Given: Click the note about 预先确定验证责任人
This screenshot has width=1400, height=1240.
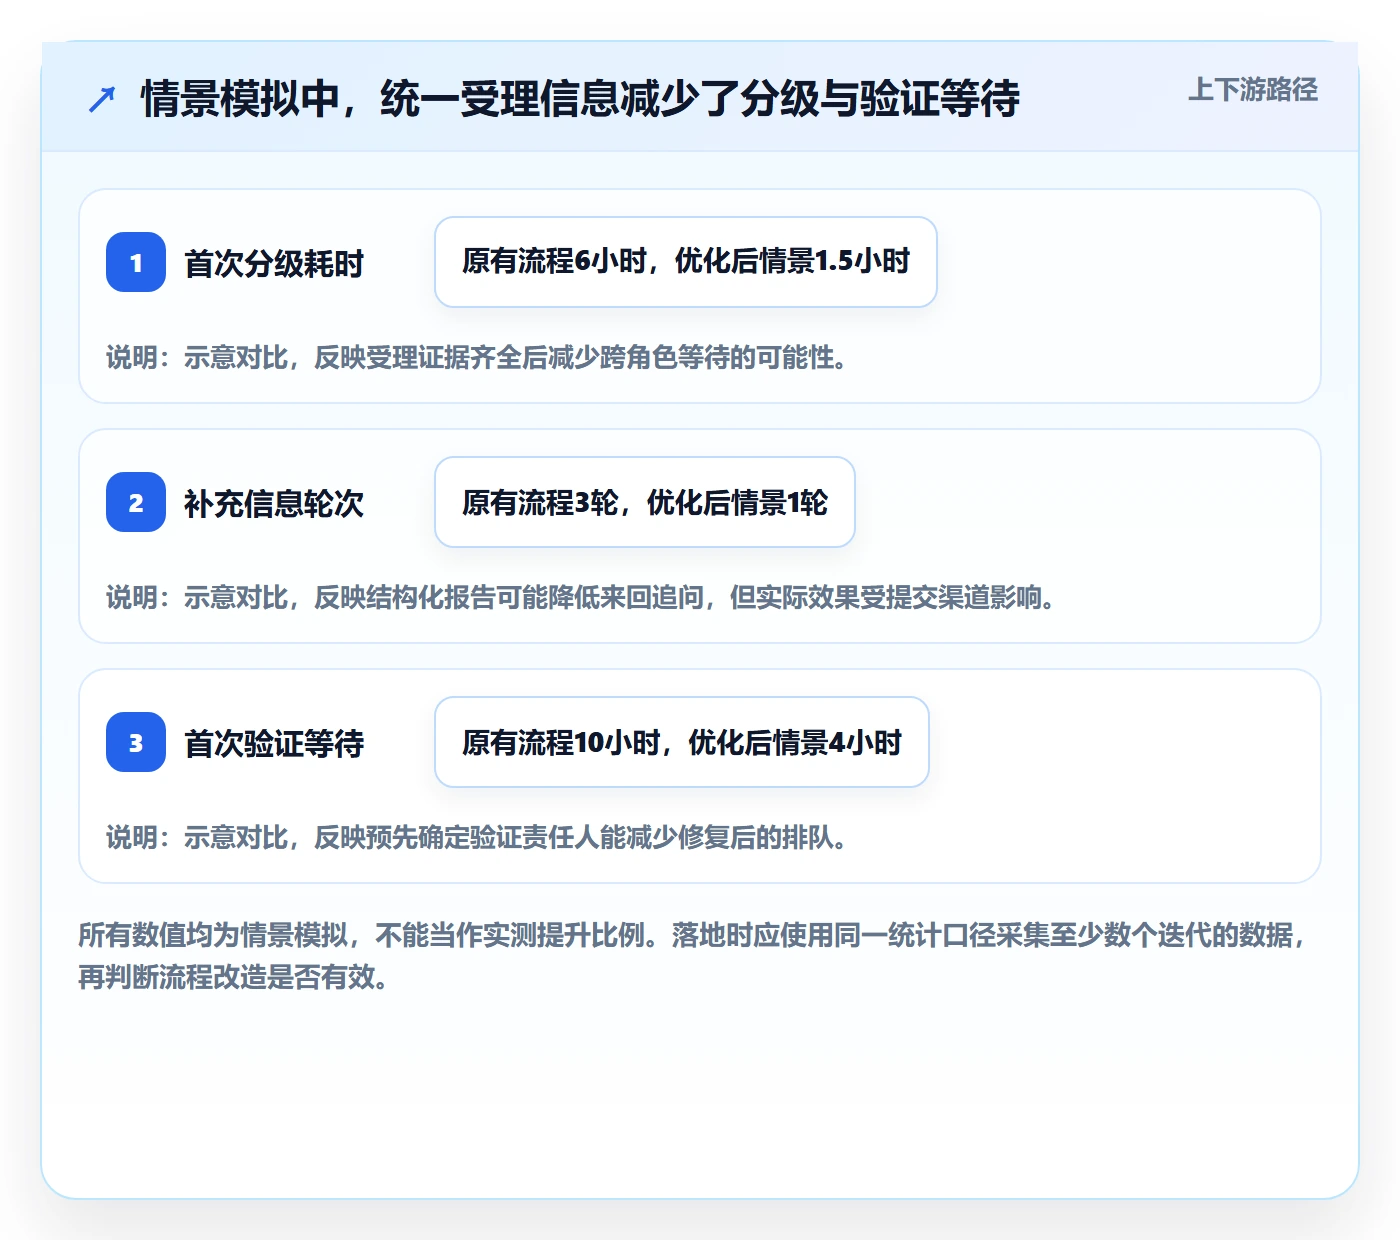Looking at the screenshot, I should [x=477, y=837].
